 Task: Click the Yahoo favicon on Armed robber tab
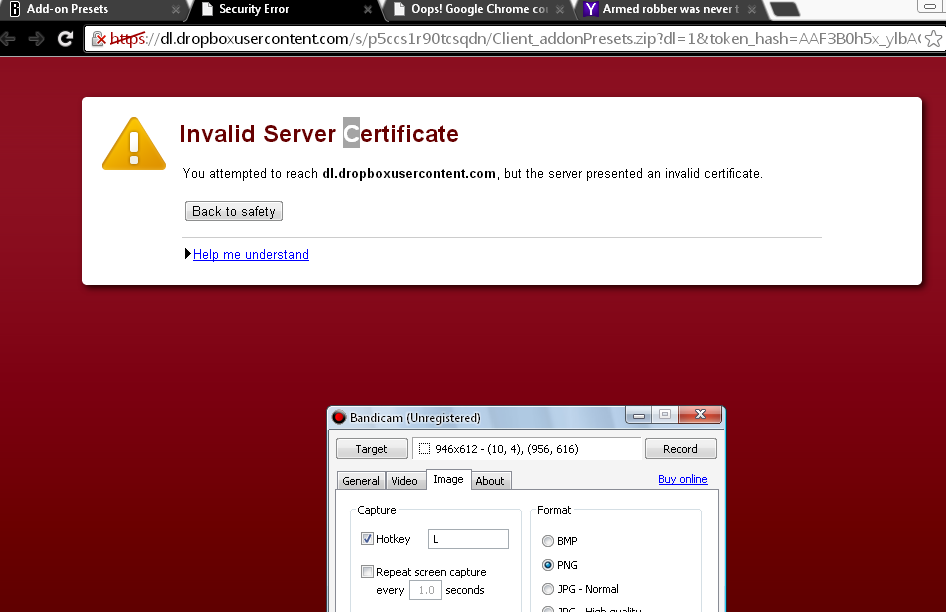(x=591, y=9)
